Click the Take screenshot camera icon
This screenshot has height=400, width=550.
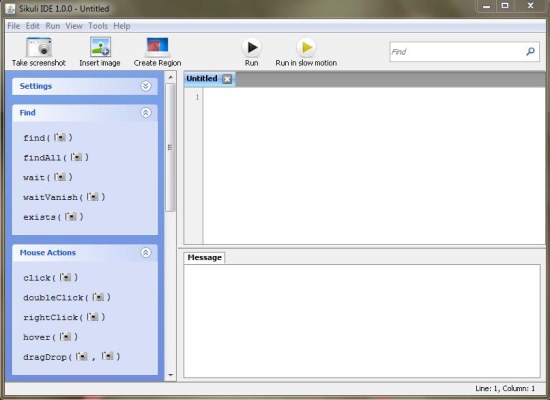tap(39, 47)
